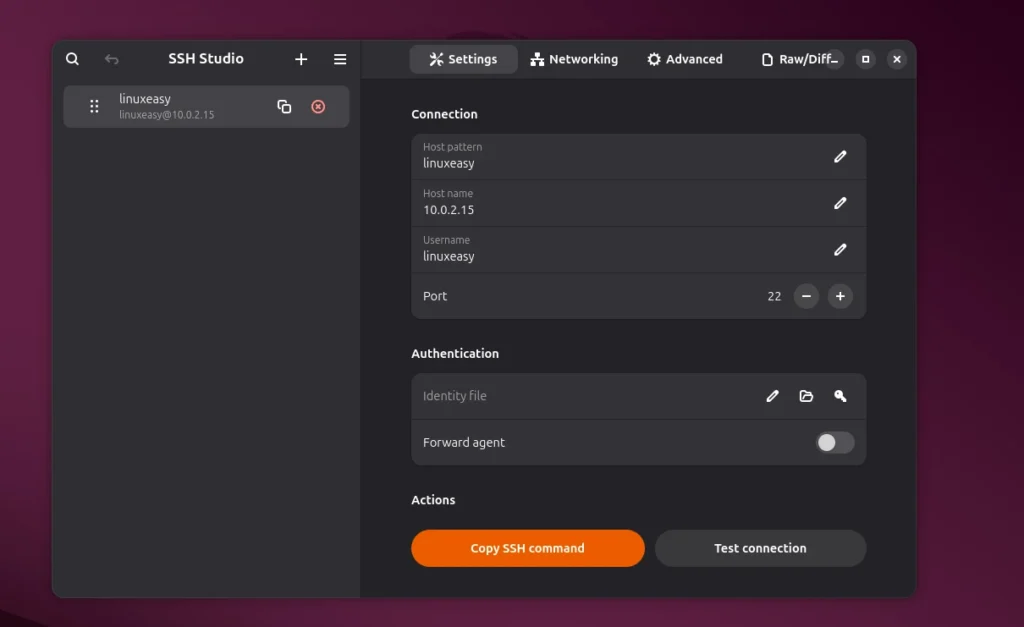The width and height of the screenshot is (1024, 627).
Task: Click the undo arrow in the header
Action: pos(111,58)
